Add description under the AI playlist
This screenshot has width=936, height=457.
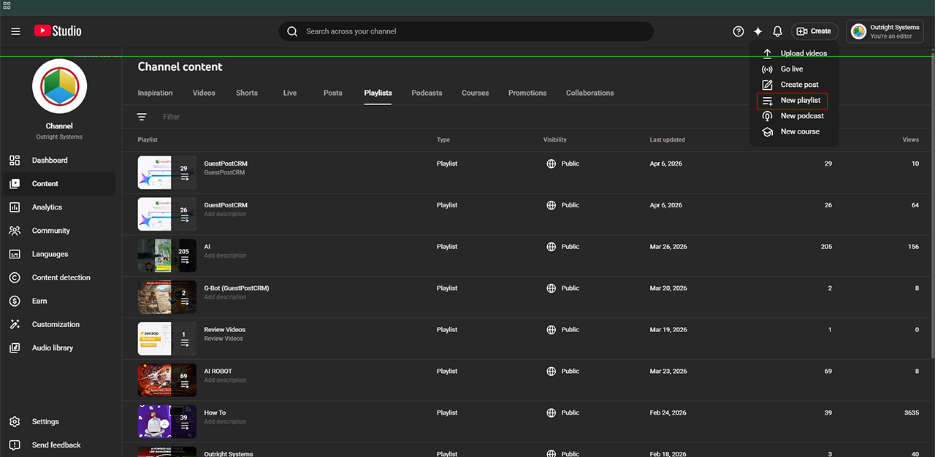tap(225, 256)
